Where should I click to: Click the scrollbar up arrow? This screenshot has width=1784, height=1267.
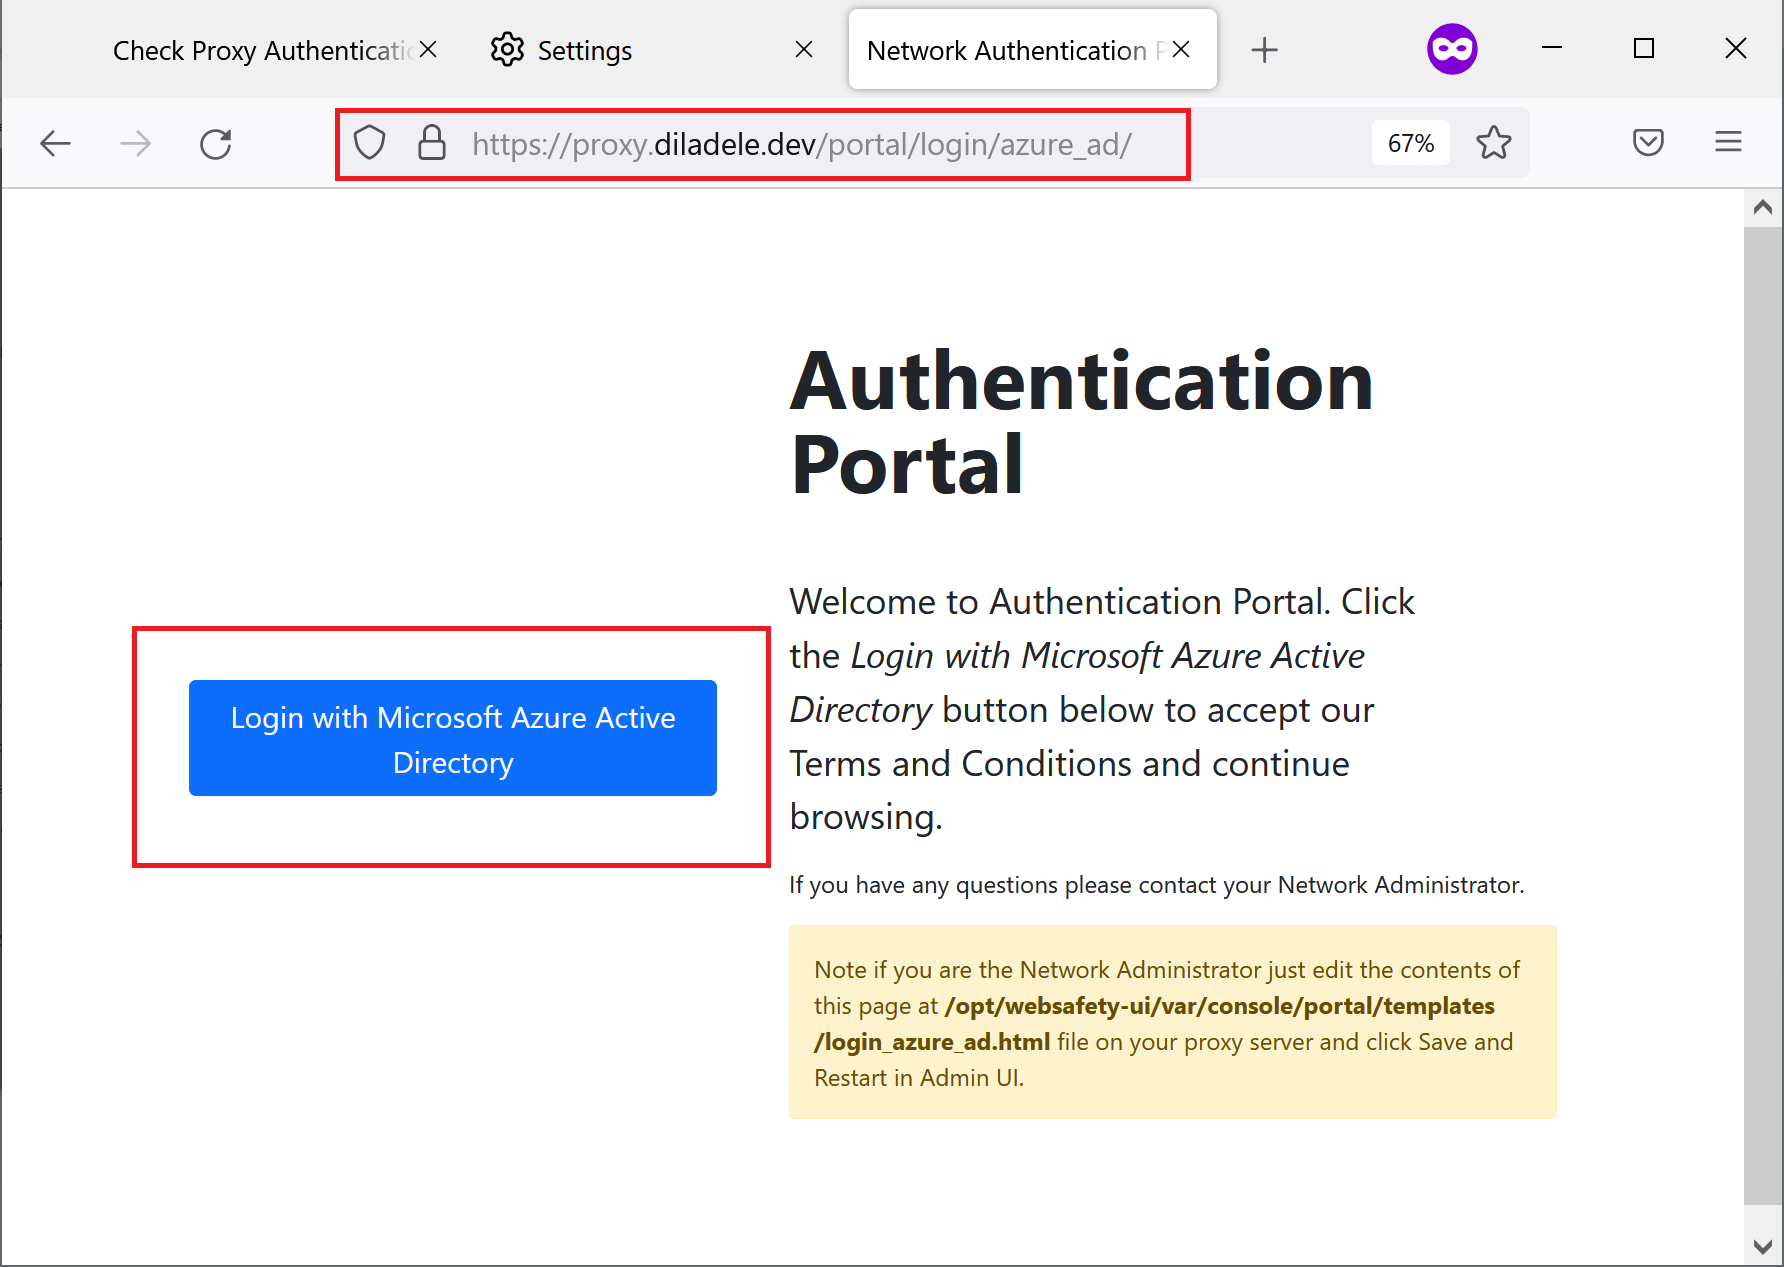[1763, 208]
